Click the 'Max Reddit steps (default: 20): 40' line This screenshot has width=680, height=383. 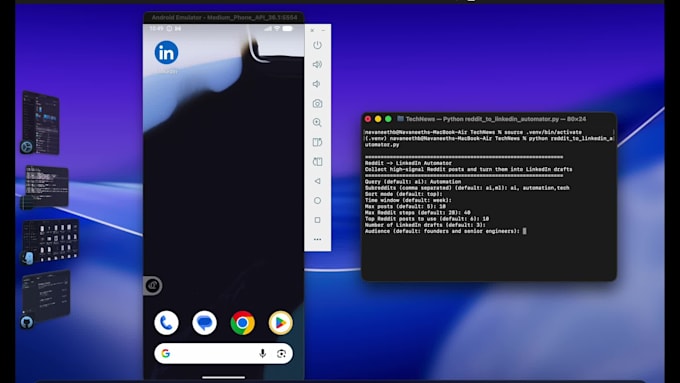point(418,213)
